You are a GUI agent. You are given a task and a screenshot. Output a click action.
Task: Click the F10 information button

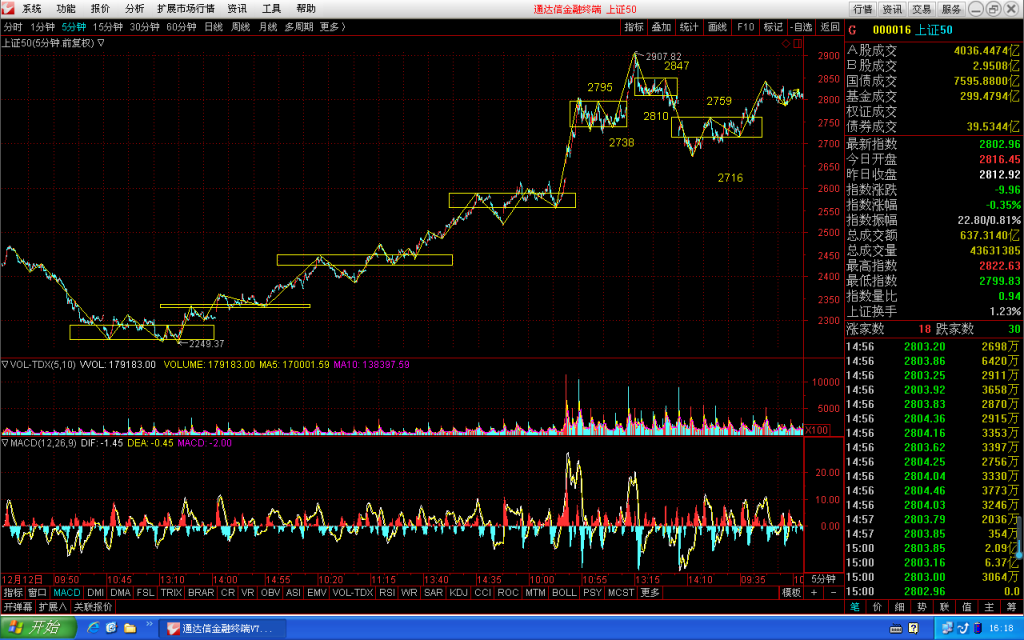pyautogui.click(x=745, y=27)
